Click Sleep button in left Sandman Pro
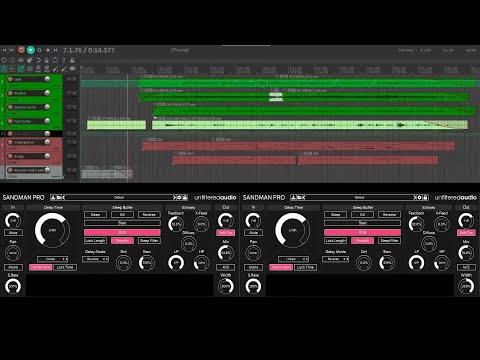 (95, 214)
